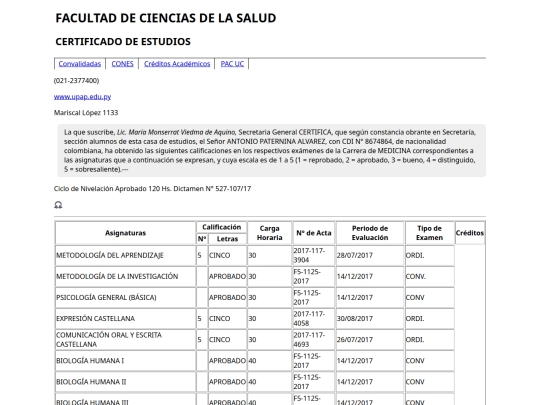Viewport: 540px width, 405px height.
Task: Follow the www.upap.edu.py link
Action: (82, 97)
